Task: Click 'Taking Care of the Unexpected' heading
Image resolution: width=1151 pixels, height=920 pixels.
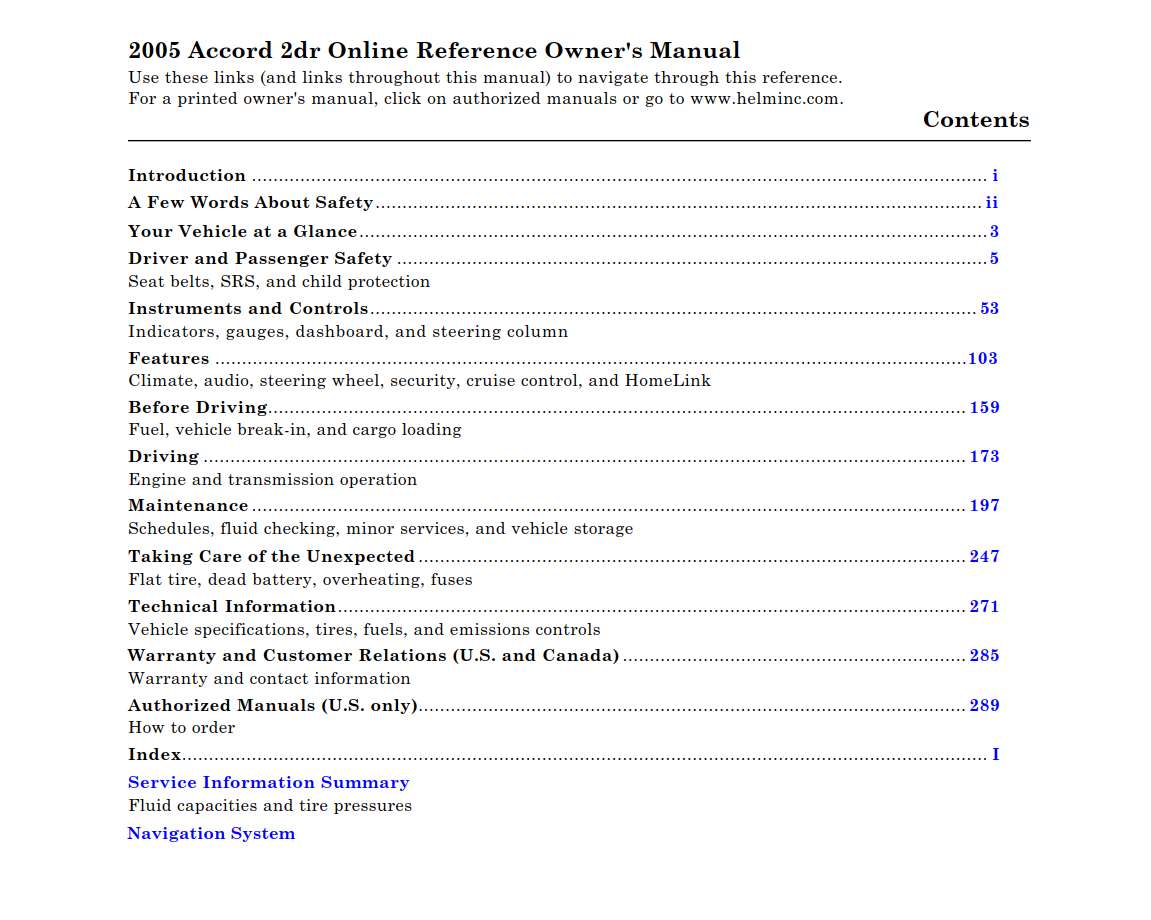Action: pyautogui.click(x=272, y=557)
